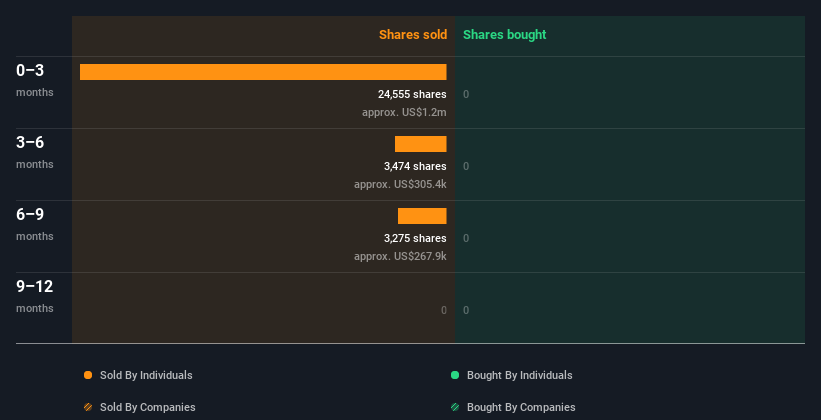Click the 3,474 shares value text
821x420 pixels.
click(415, 166)
